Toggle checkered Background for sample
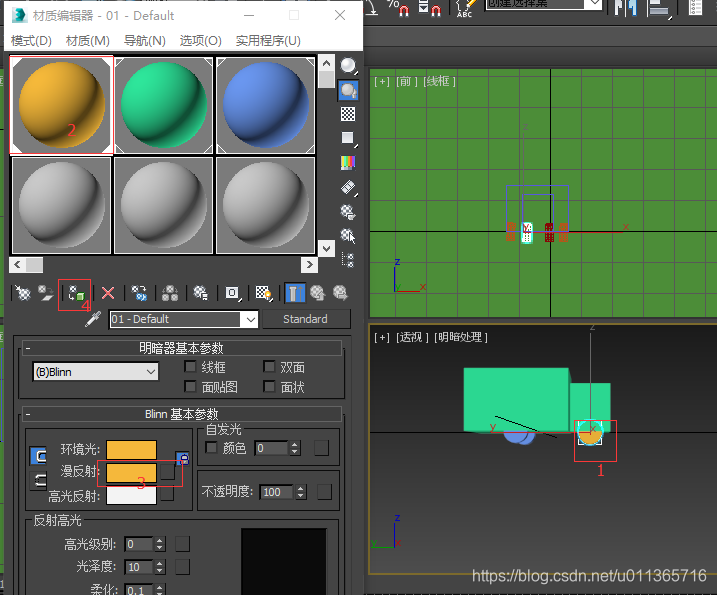 coord(348,114)
